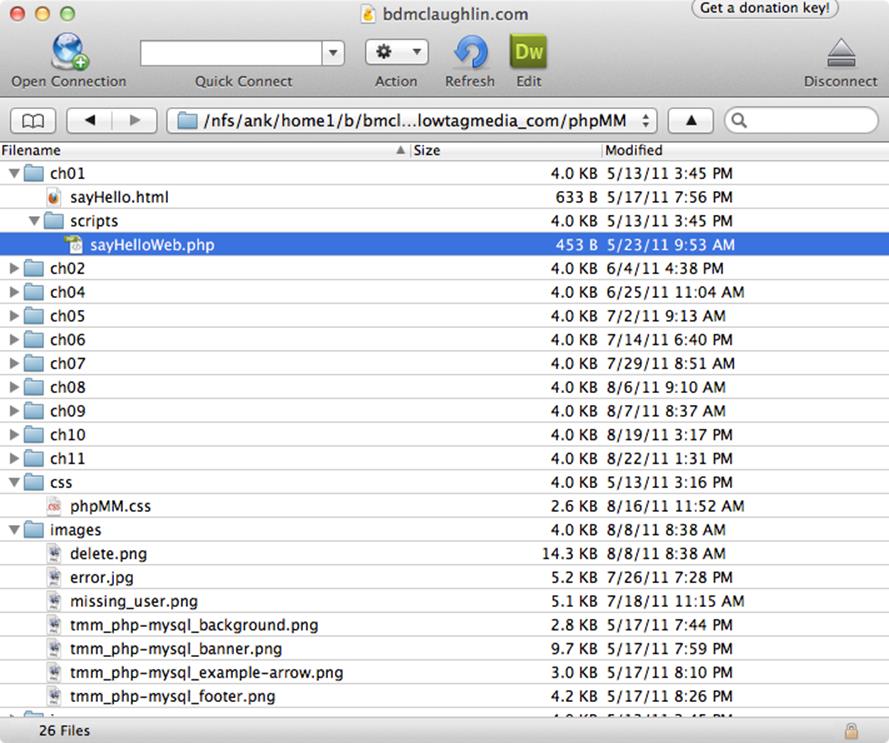This screenshot has width=889, height=743.
Task: Click the error.jpg file icon
Action: tap(54, 577)
